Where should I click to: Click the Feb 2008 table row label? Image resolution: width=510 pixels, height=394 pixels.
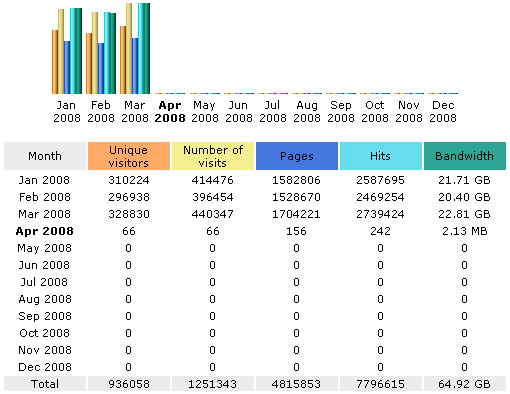[45, 197]
